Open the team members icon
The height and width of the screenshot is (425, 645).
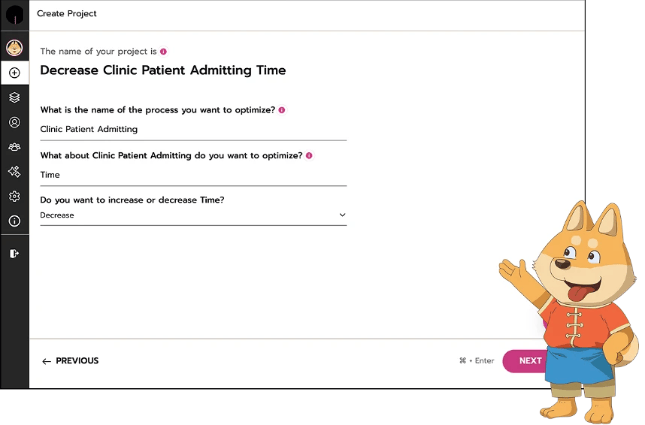click(x=14, y=147)
